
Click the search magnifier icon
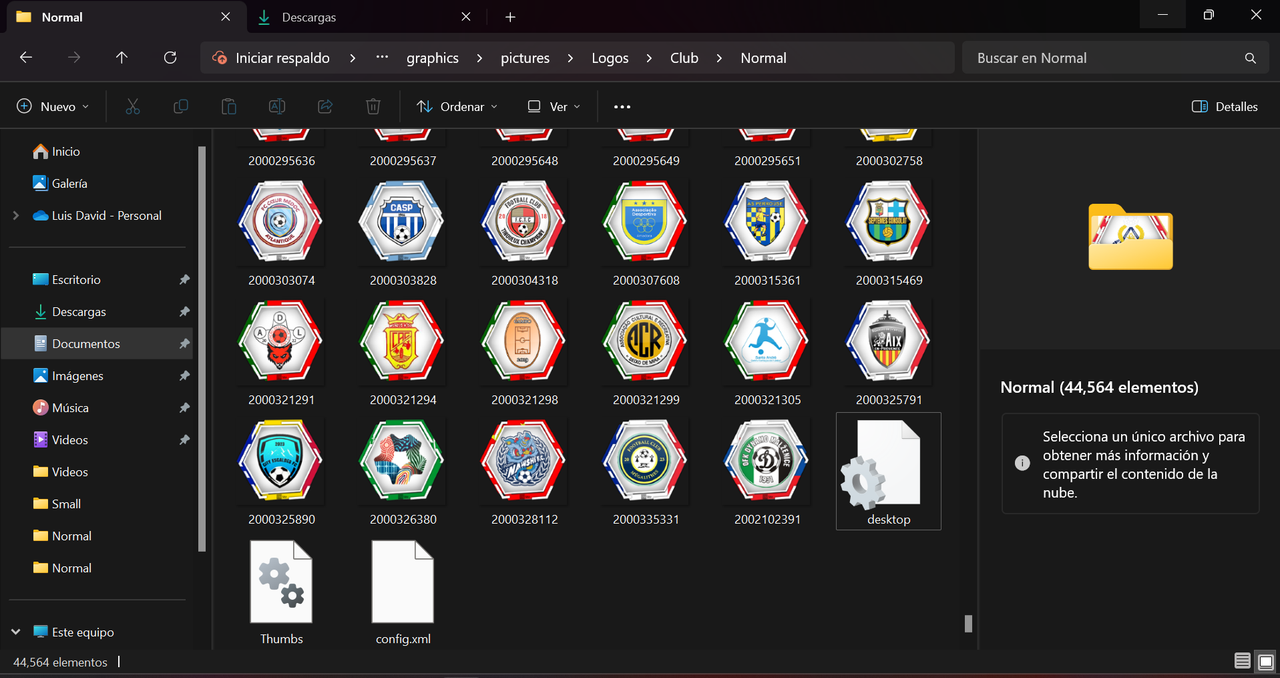(1250, 58)
